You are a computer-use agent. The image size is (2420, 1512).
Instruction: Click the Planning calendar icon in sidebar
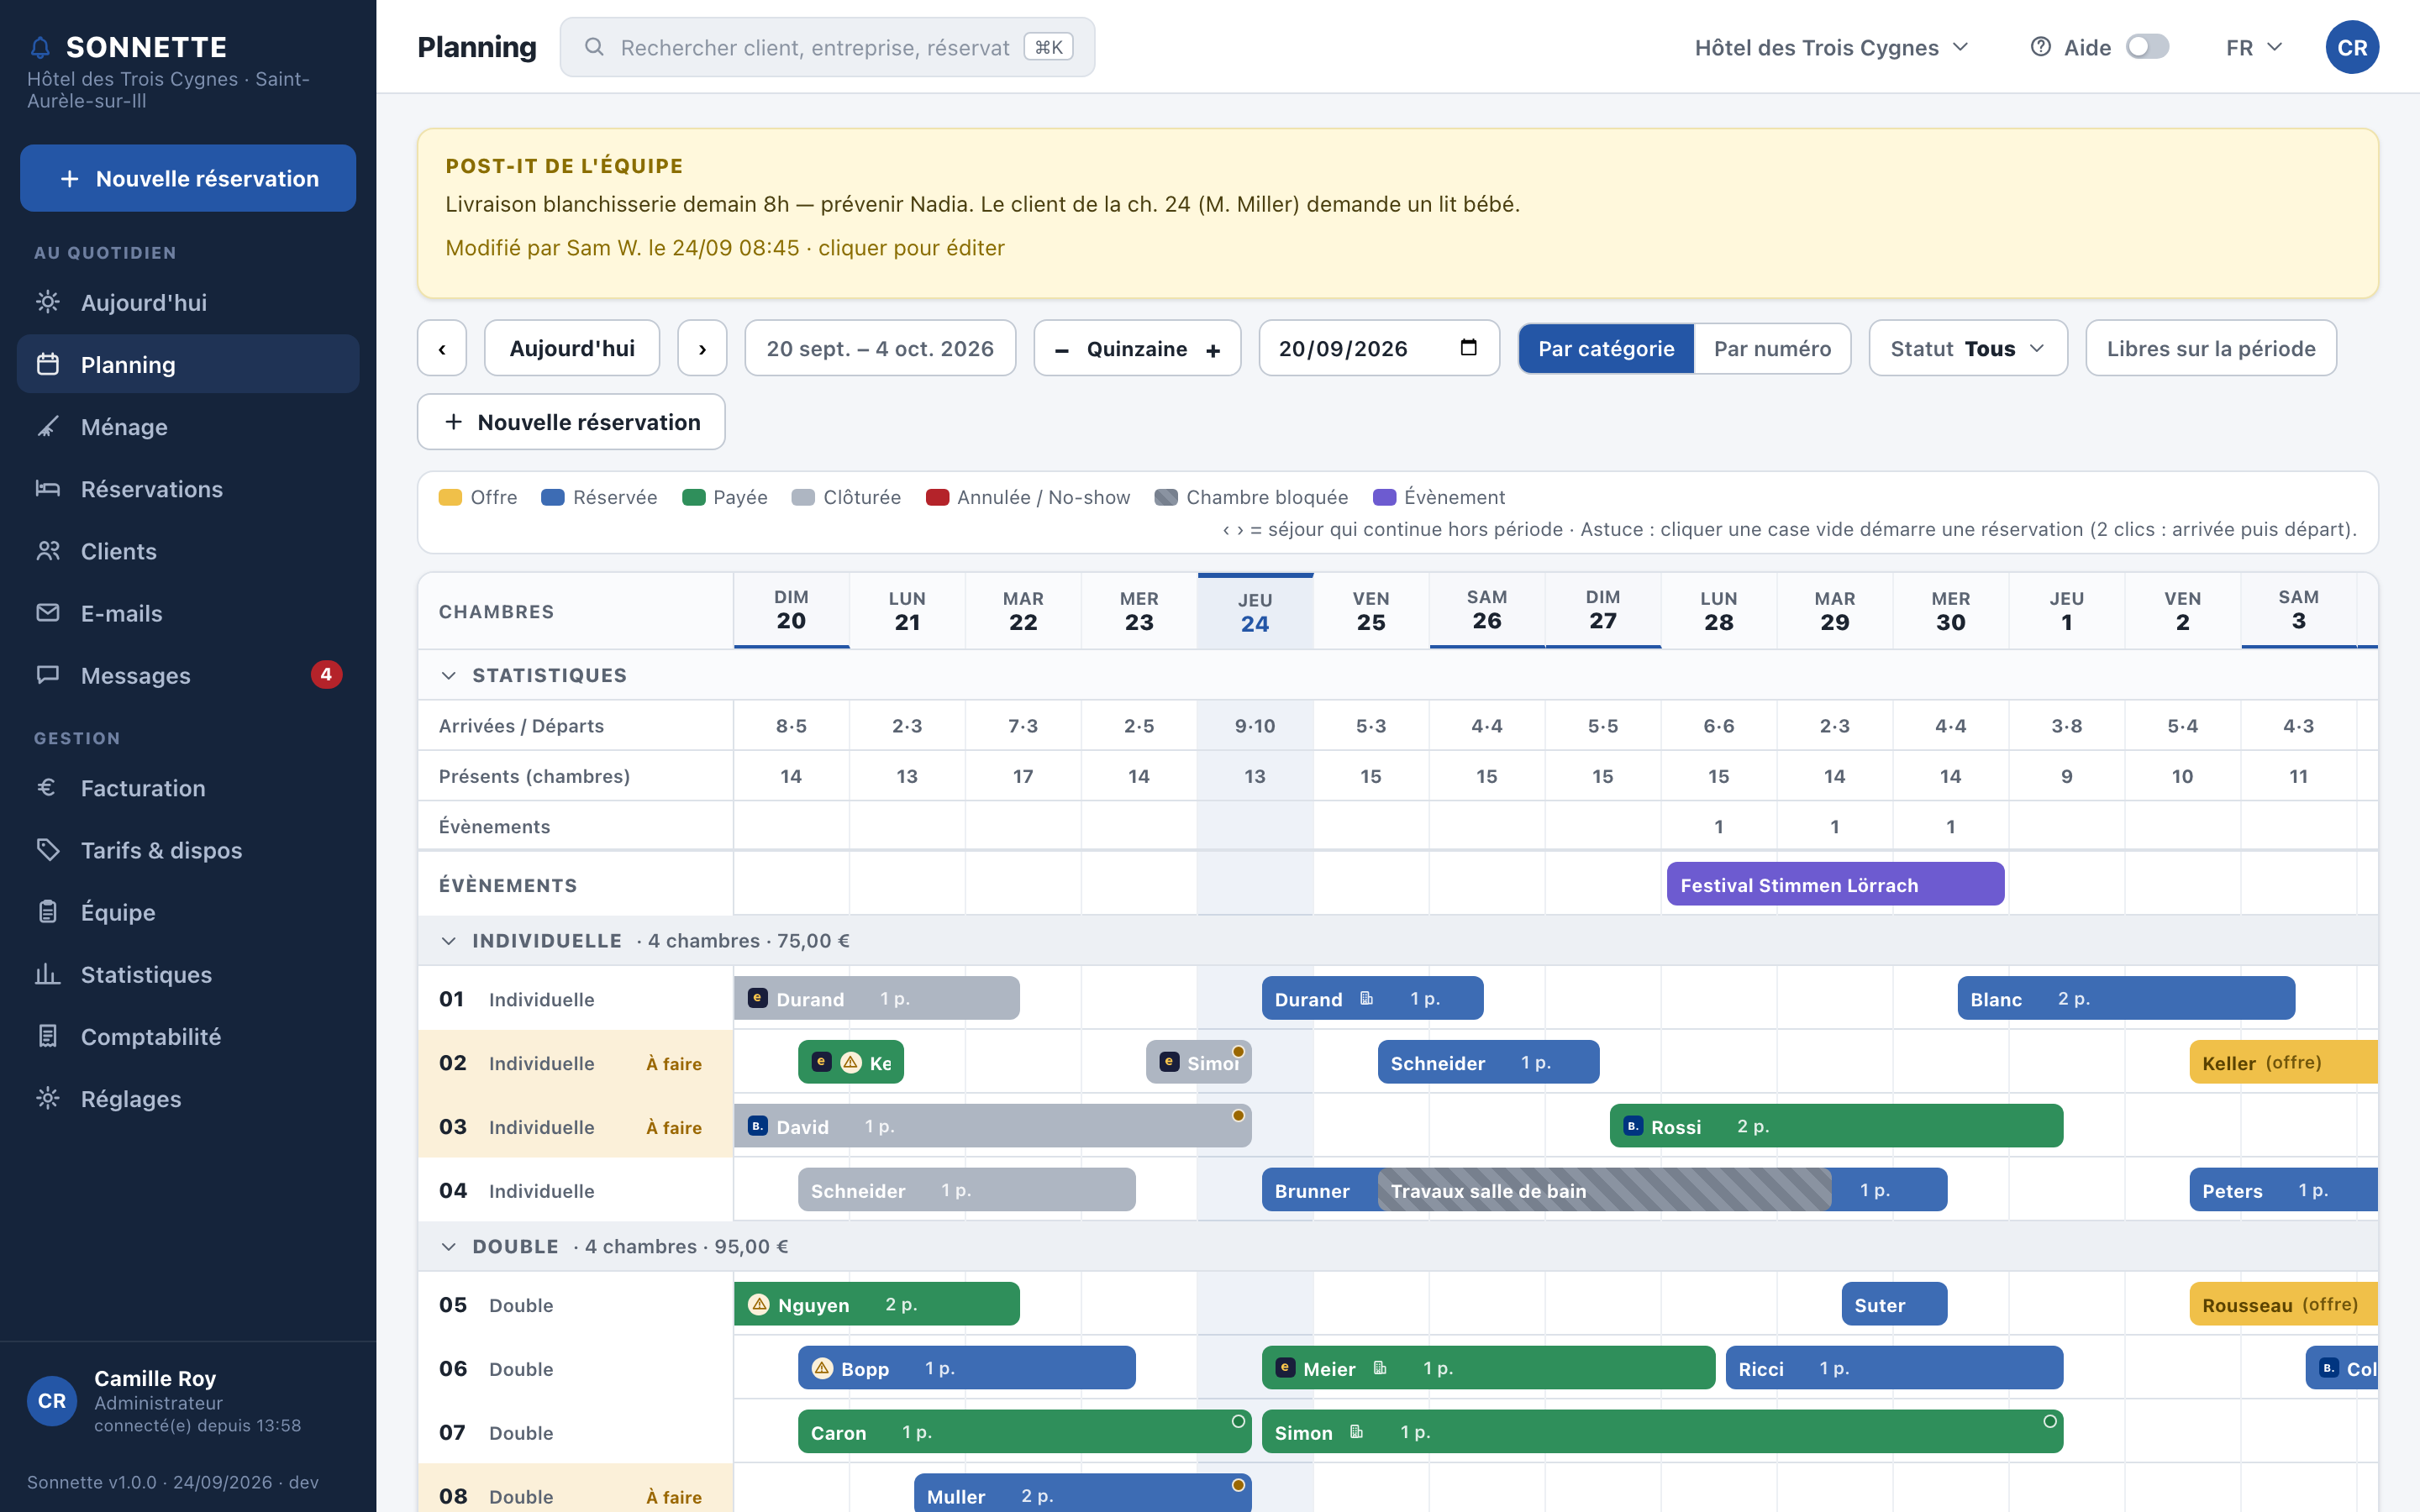(x=47, y=364)
